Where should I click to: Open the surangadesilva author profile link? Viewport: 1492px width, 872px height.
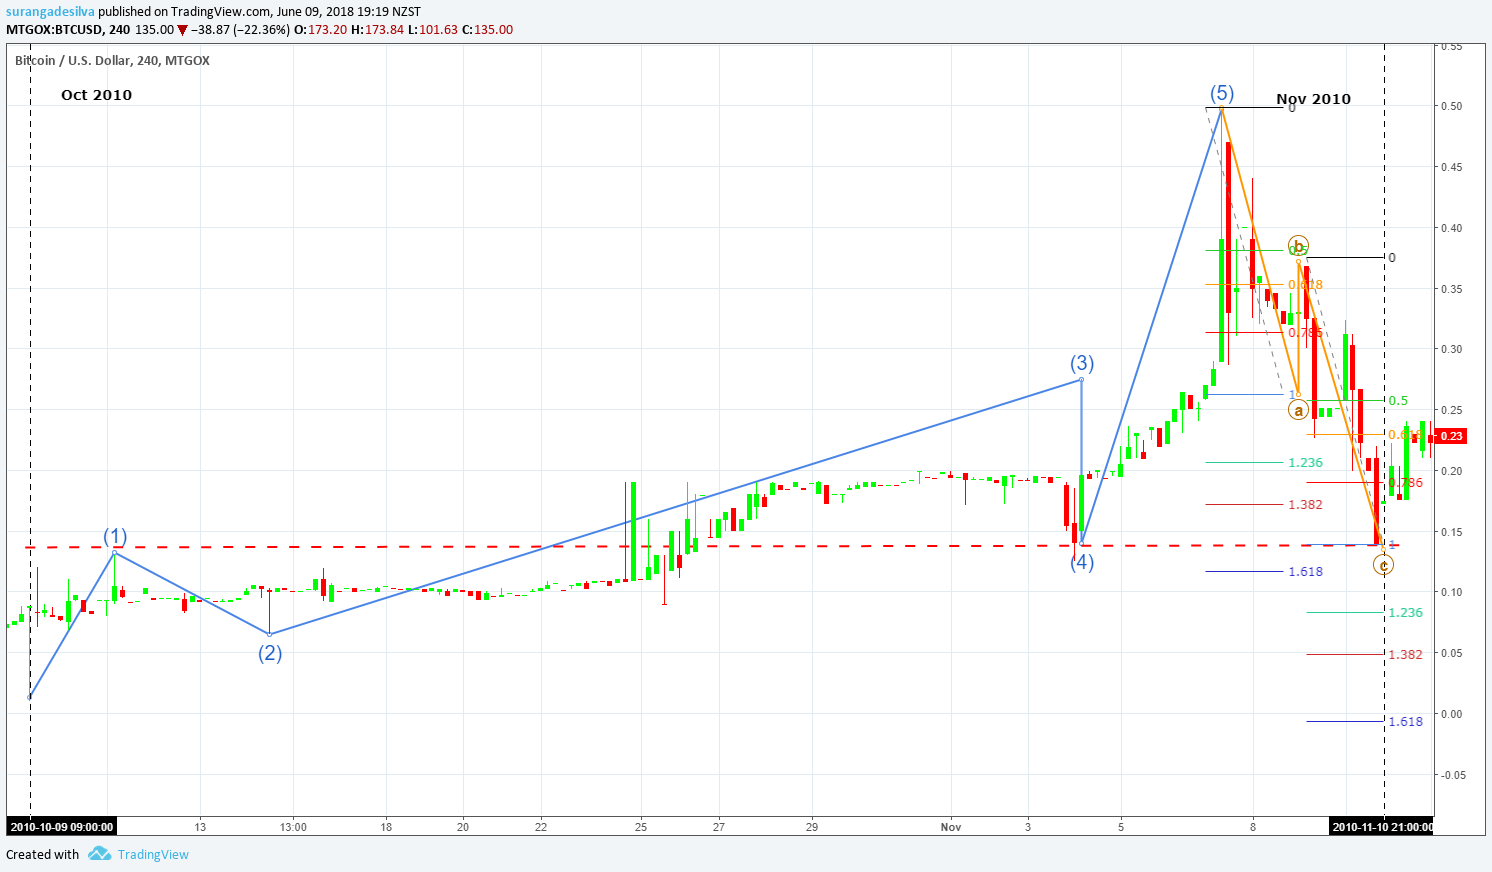(50, 12)
